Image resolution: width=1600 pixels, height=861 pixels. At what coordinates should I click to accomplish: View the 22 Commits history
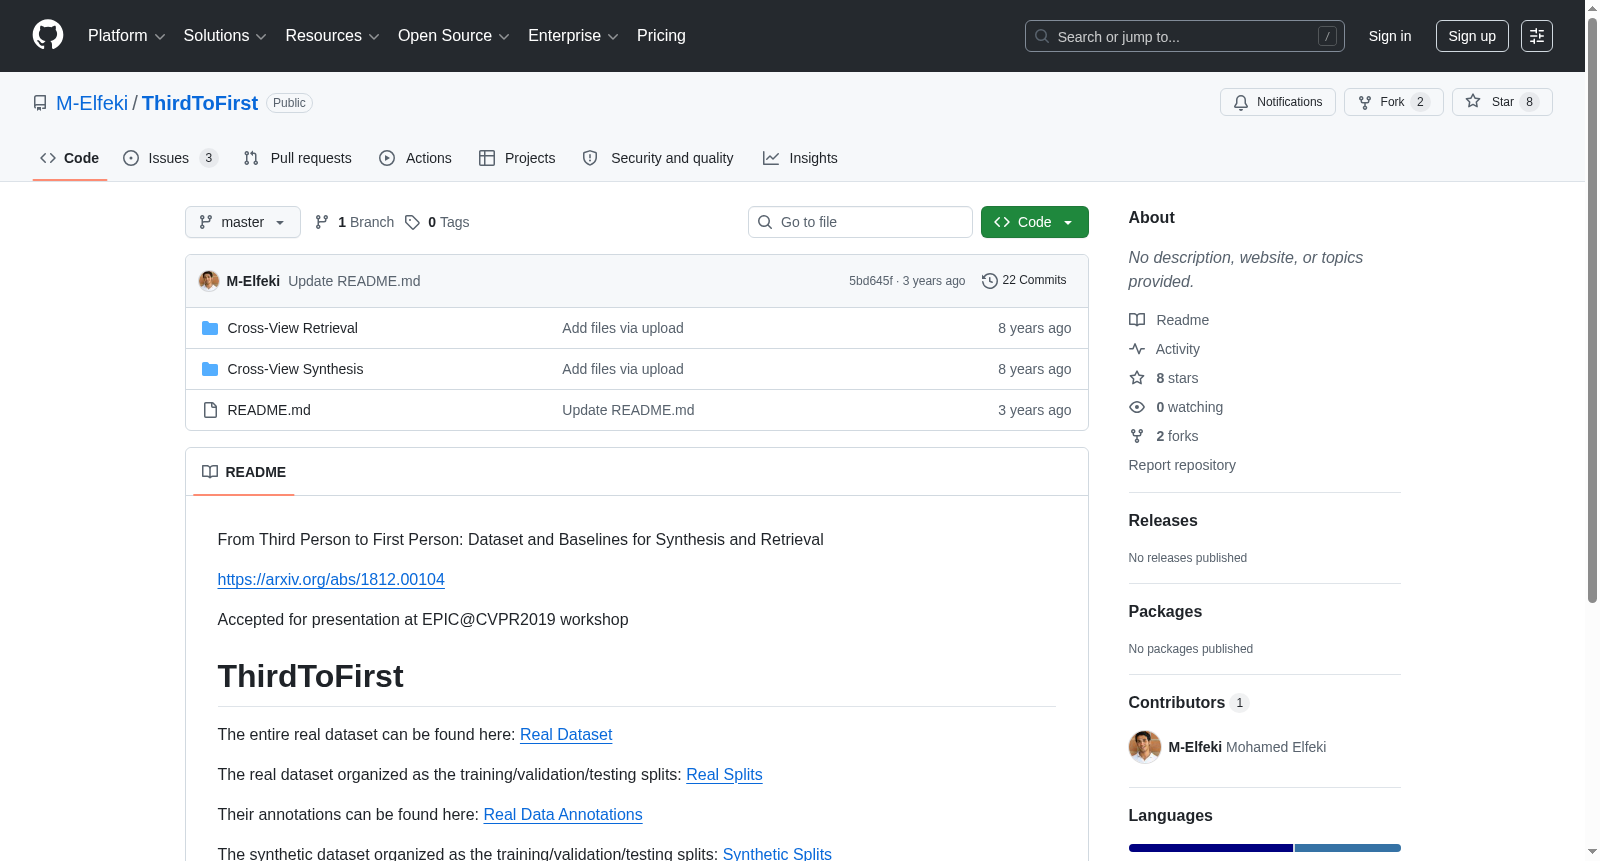pos(1024,281)
